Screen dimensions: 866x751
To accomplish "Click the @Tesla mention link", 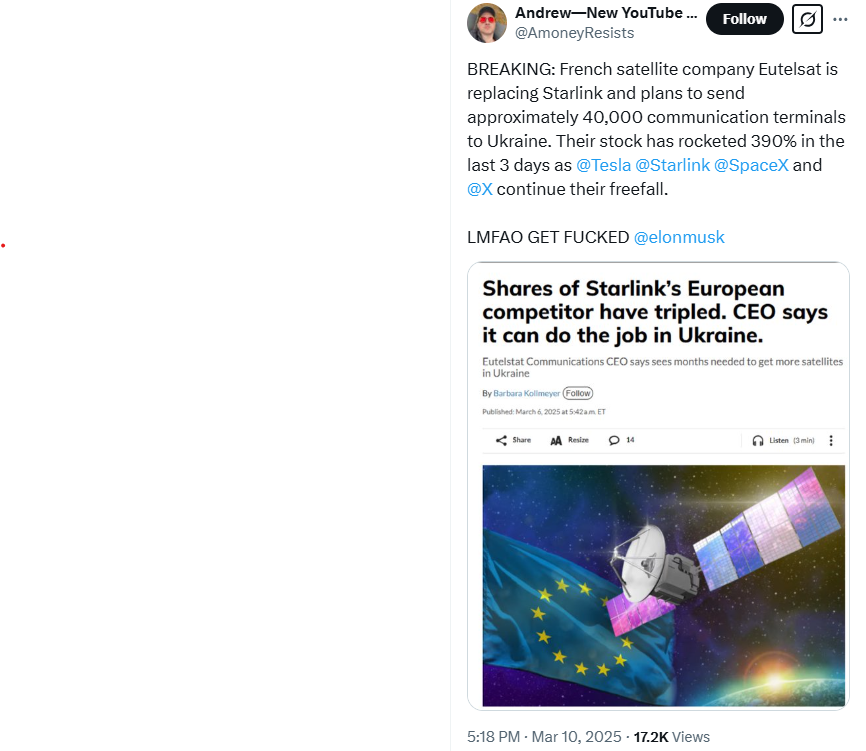I will 604,165.
